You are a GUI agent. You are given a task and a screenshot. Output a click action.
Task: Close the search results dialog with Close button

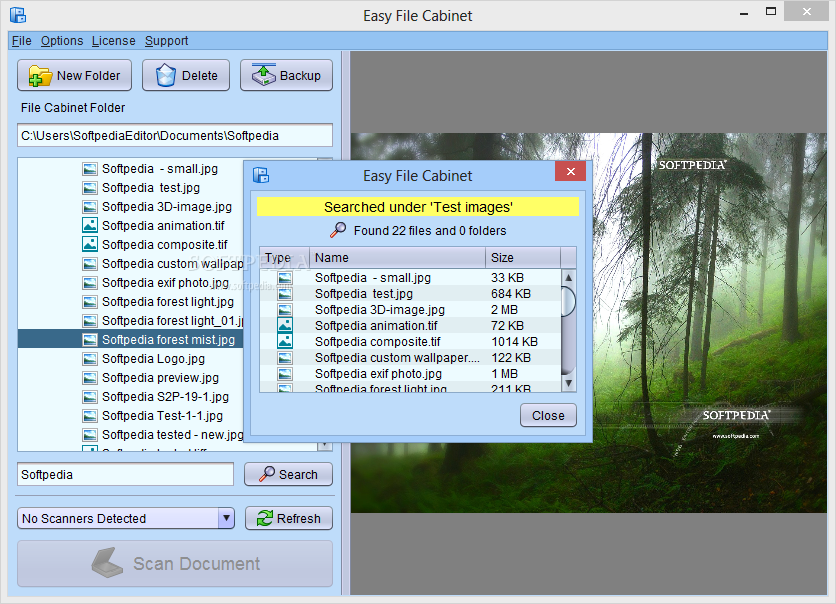548,415
